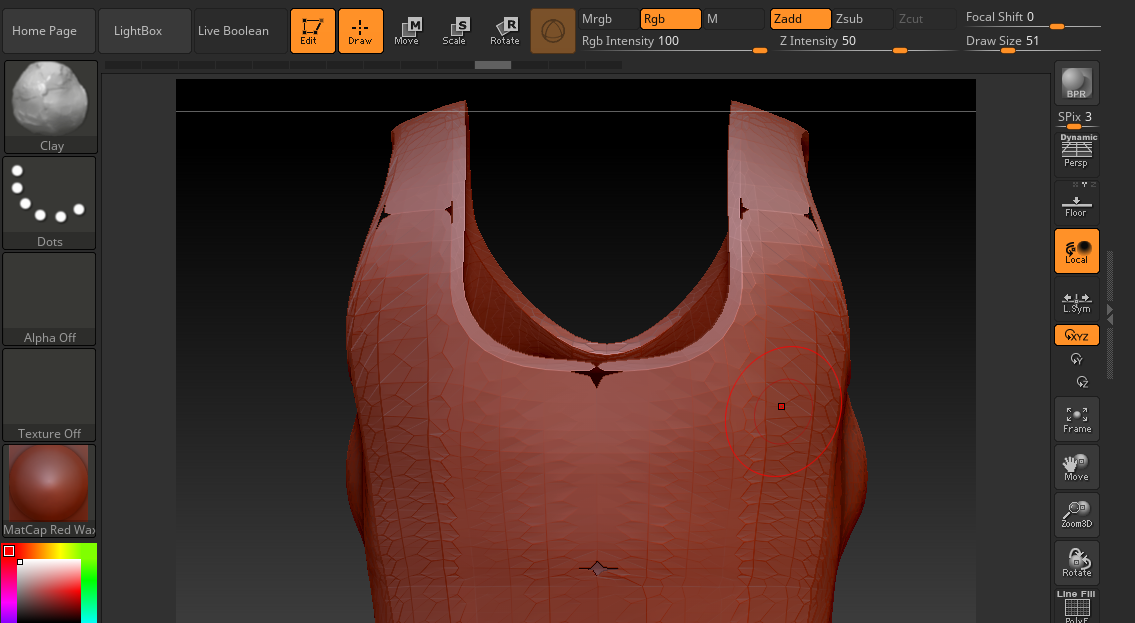The width and height of the screenshot is (1135, 623).
Task: Switch to Move transform mode in top shelf
Action: [x=408, y=31]
